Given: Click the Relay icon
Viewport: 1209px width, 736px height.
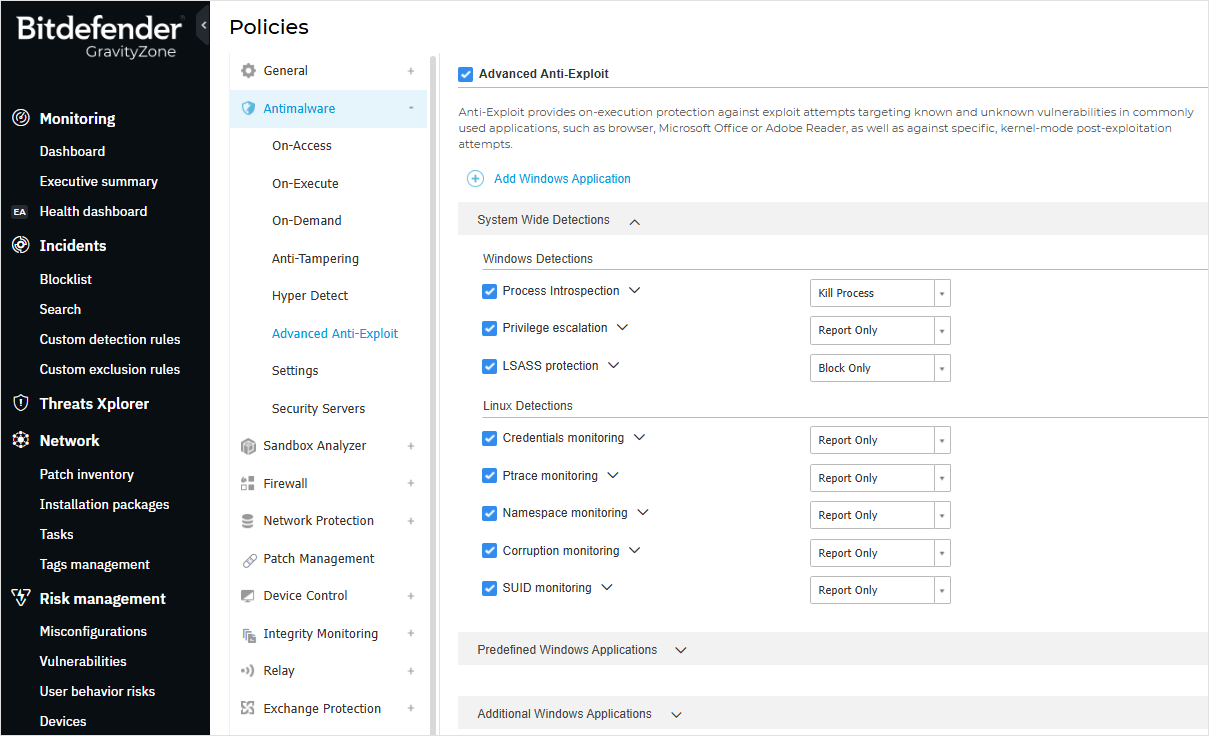Looking at the screenshot, I should click(248, 671).
